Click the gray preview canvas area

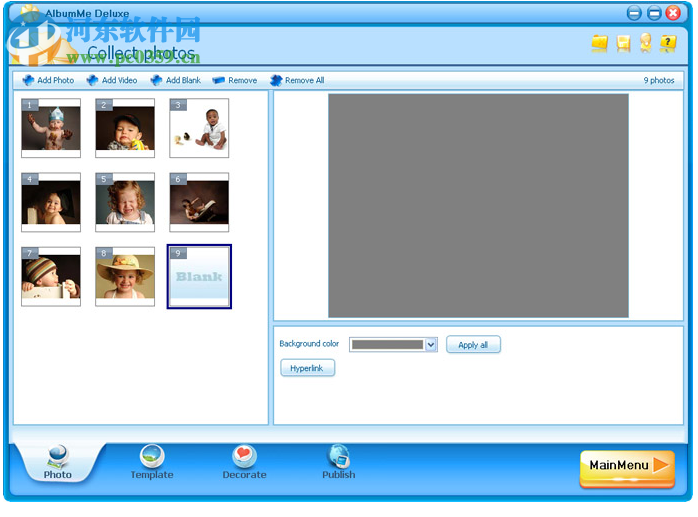tap(479, 205)
